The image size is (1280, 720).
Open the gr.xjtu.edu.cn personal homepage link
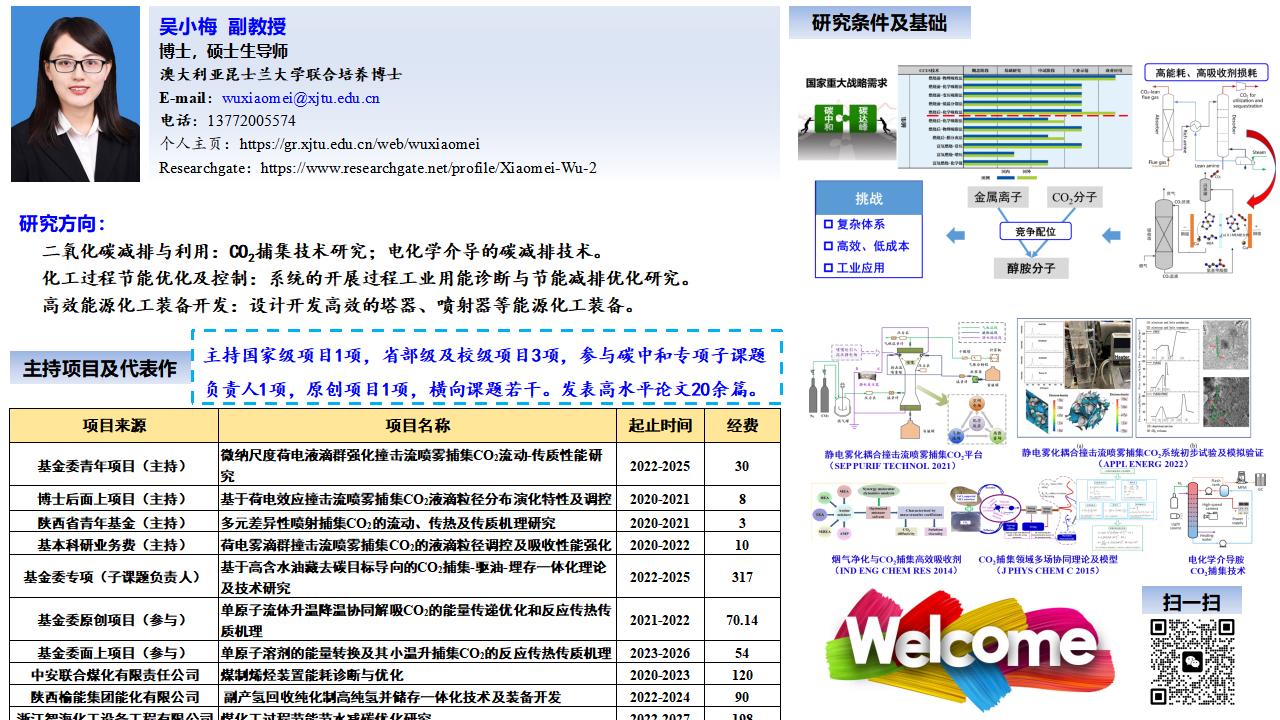click(x=360, y=144)
